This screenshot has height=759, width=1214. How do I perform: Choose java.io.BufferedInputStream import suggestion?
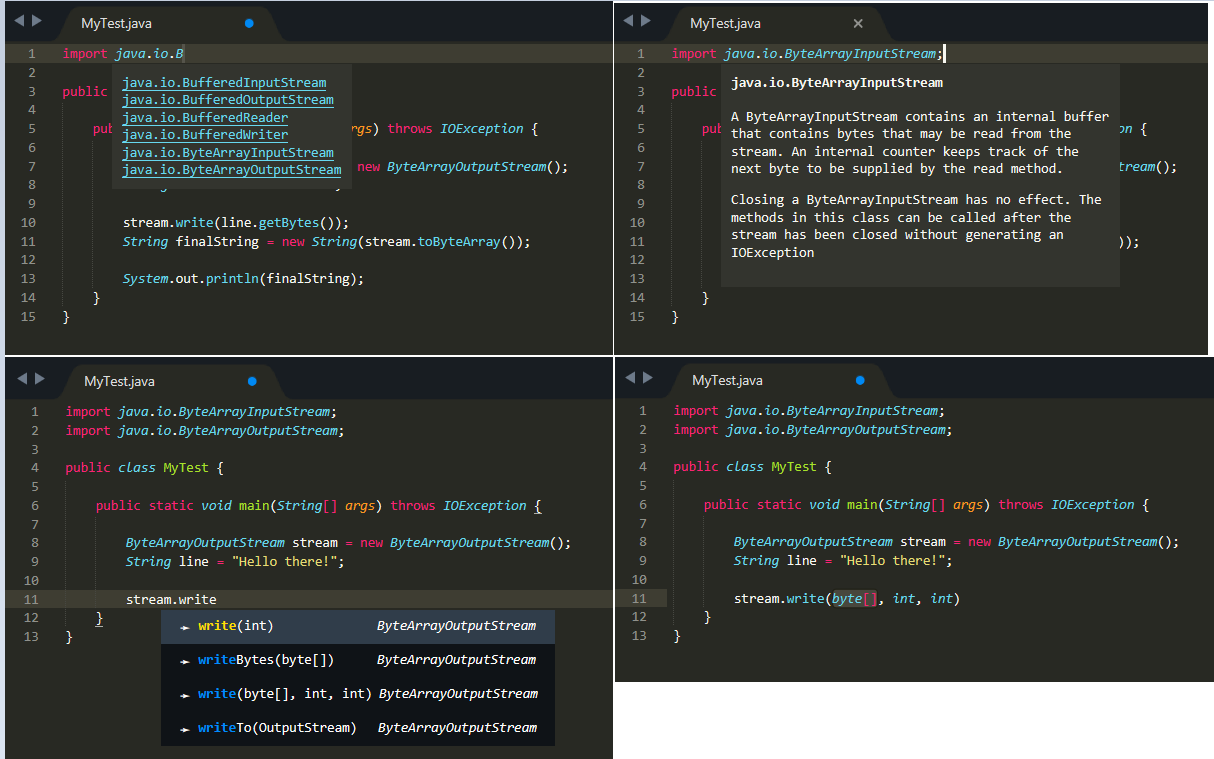pos(224,83)
